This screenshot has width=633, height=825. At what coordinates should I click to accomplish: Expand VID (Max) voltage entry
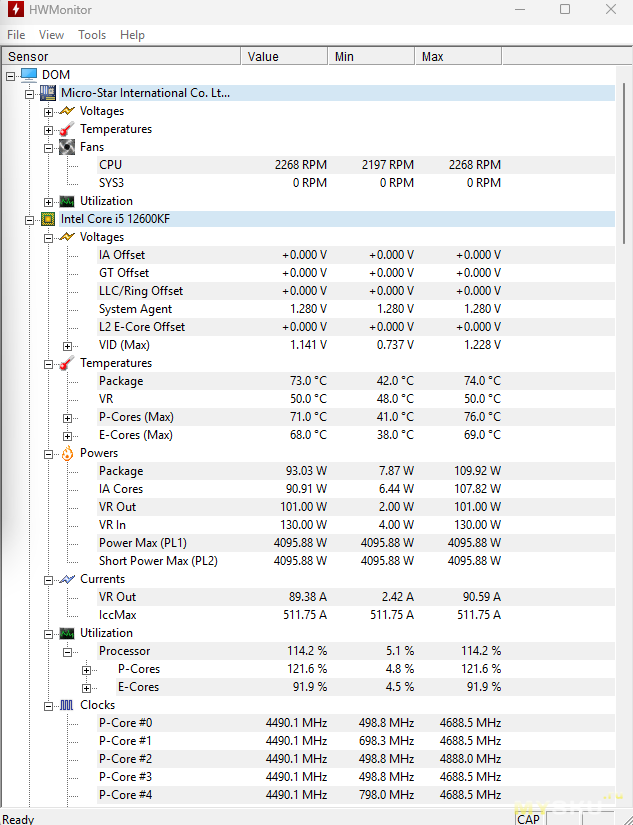click(x=67, y=345)
